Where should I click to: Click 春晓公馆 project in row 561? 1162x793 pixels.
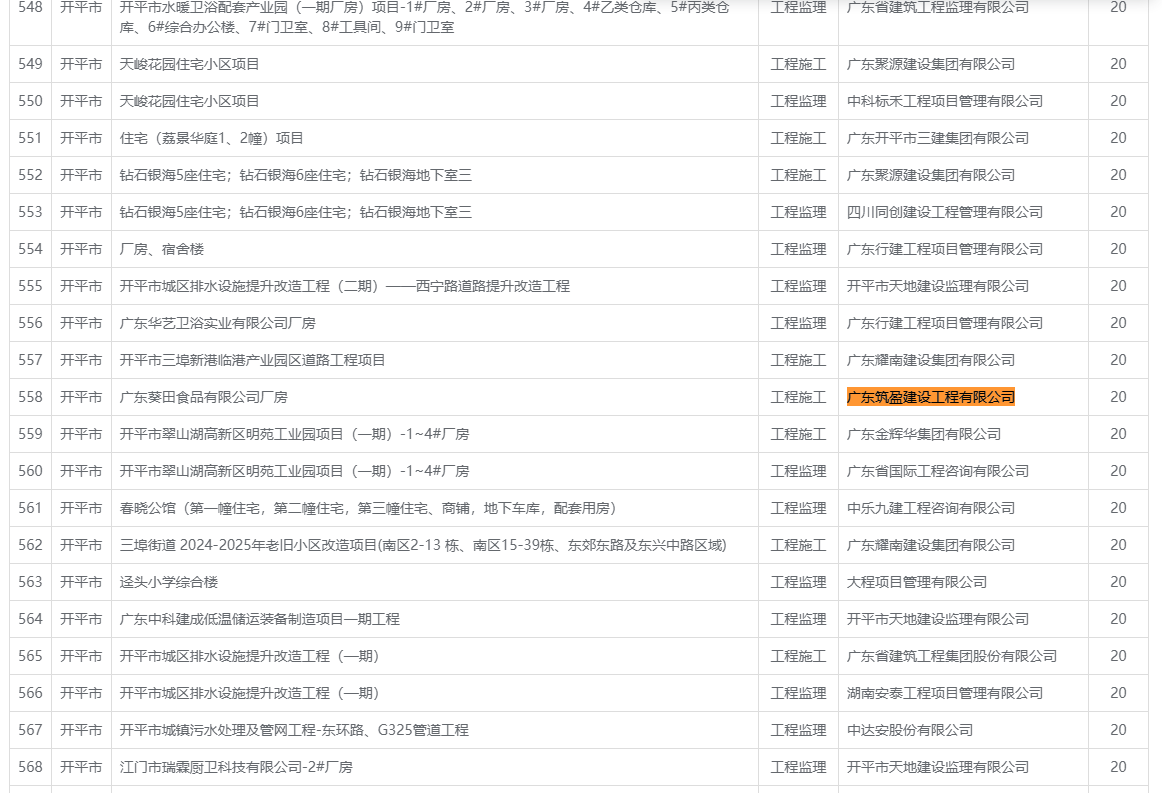point(368,508)
